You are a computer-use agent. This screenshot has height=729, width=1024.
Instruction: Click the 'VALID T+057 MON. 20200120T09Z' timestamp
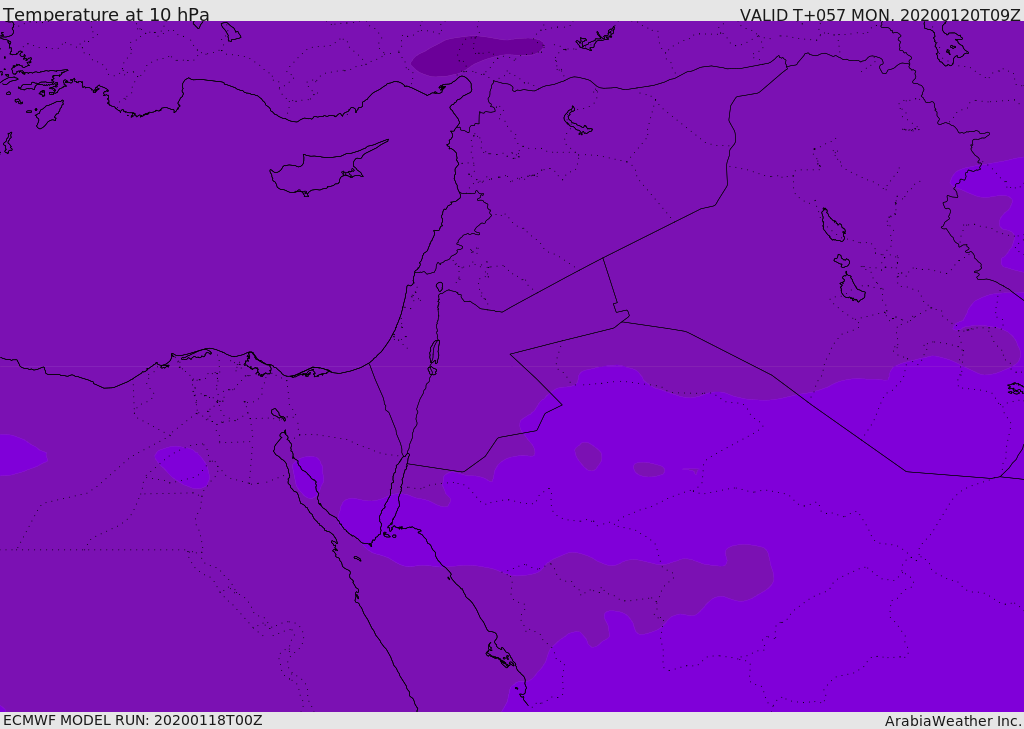[880, 14]
